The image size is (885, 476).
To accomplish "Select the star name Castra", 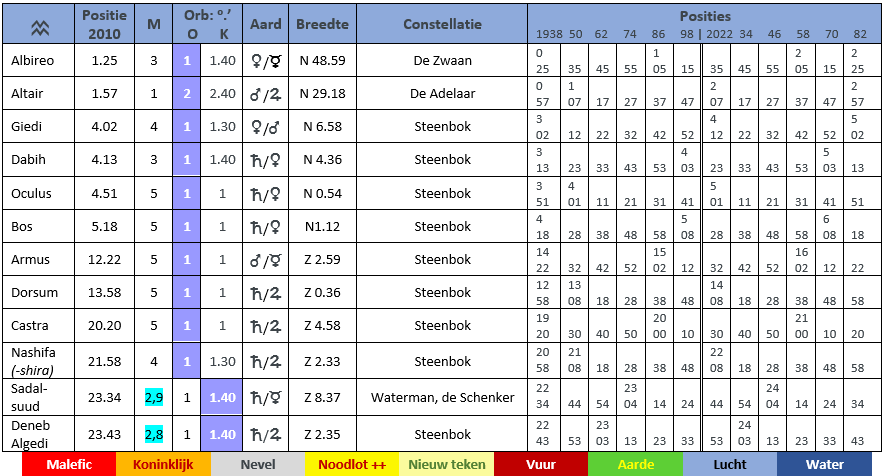I will point(30,326).
